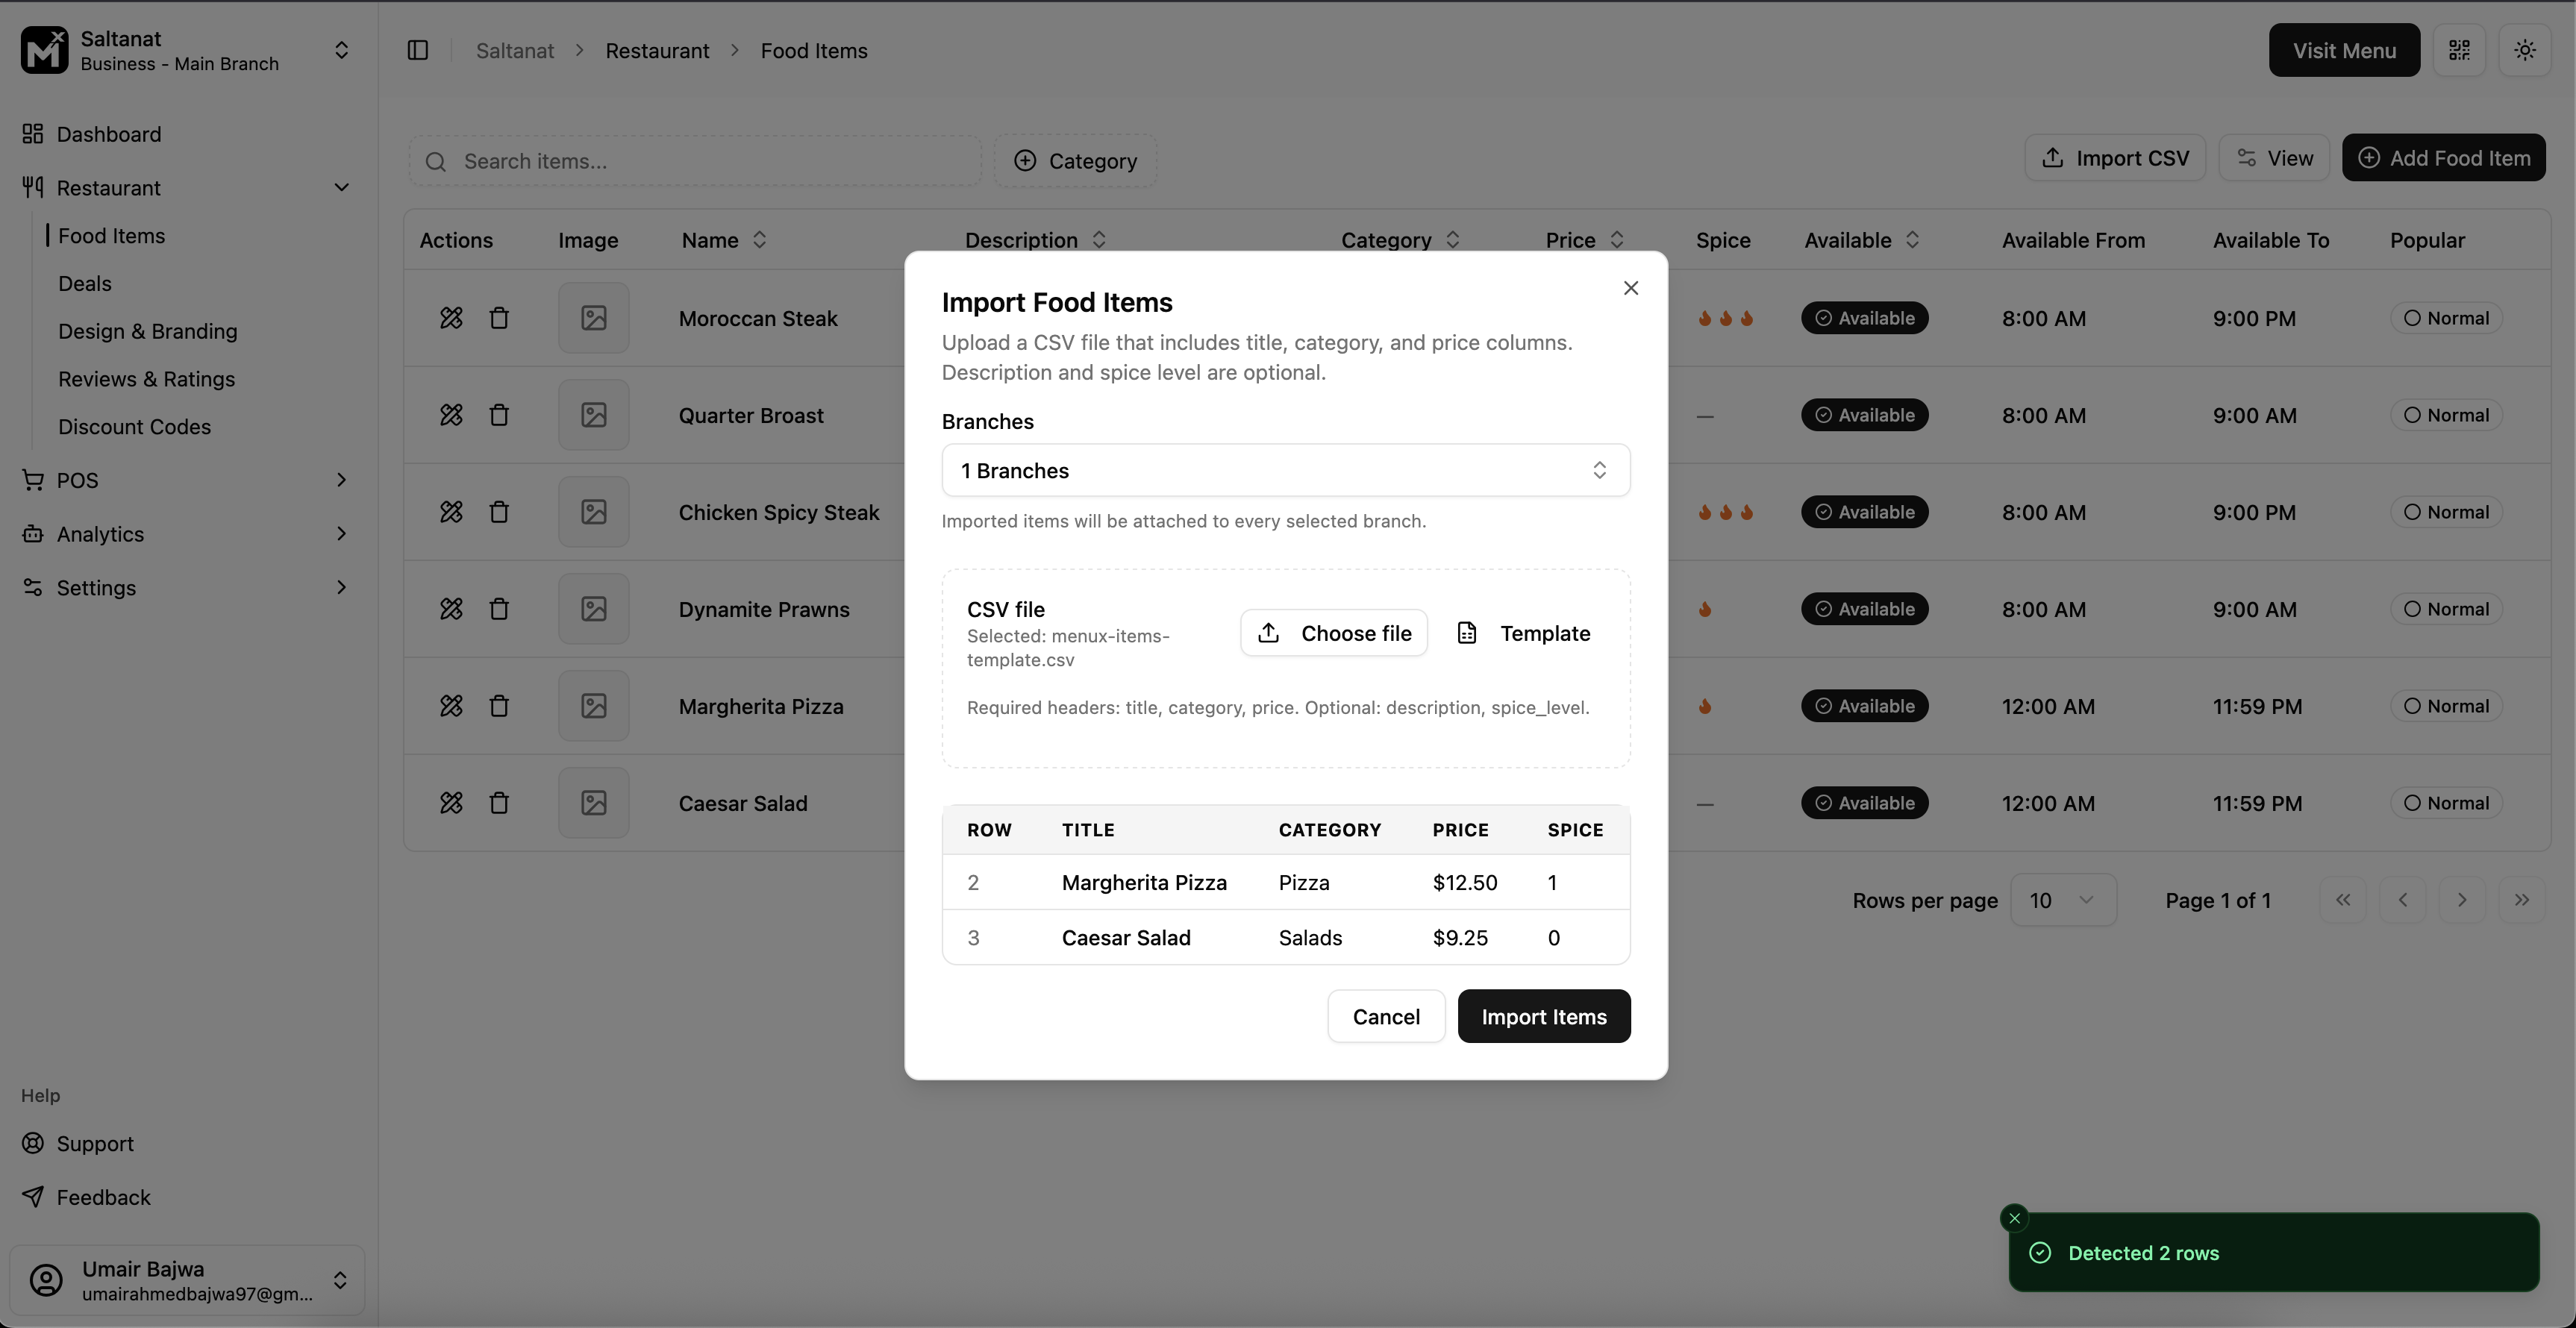The width and height of the screenshot is (2576, 1328).
Task: Close Import Food Items dialog with X
Action: (x=1630, y=288)
